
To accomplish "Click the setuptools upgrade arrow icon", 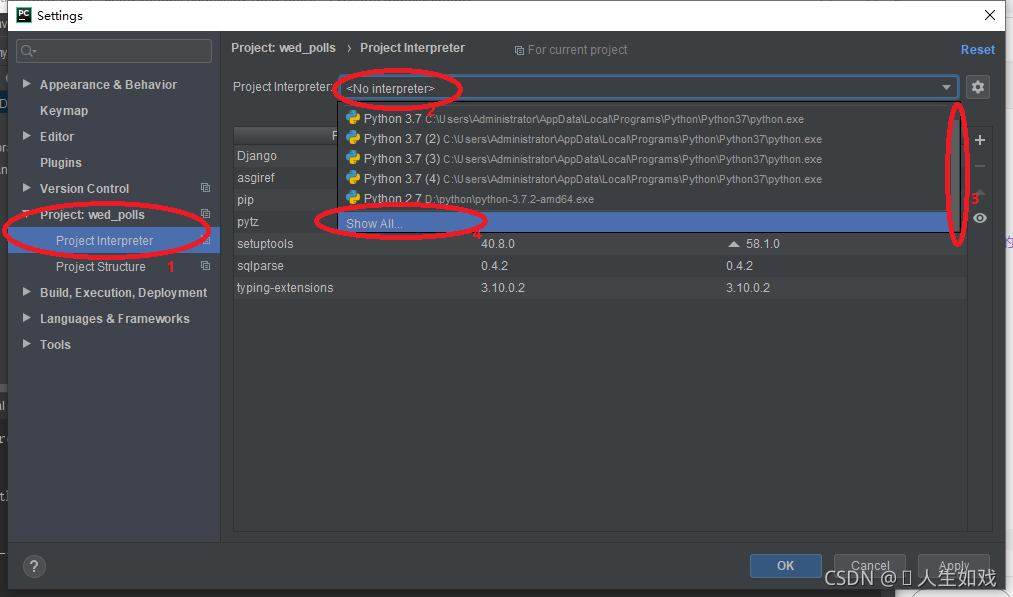I will [733, 244].
